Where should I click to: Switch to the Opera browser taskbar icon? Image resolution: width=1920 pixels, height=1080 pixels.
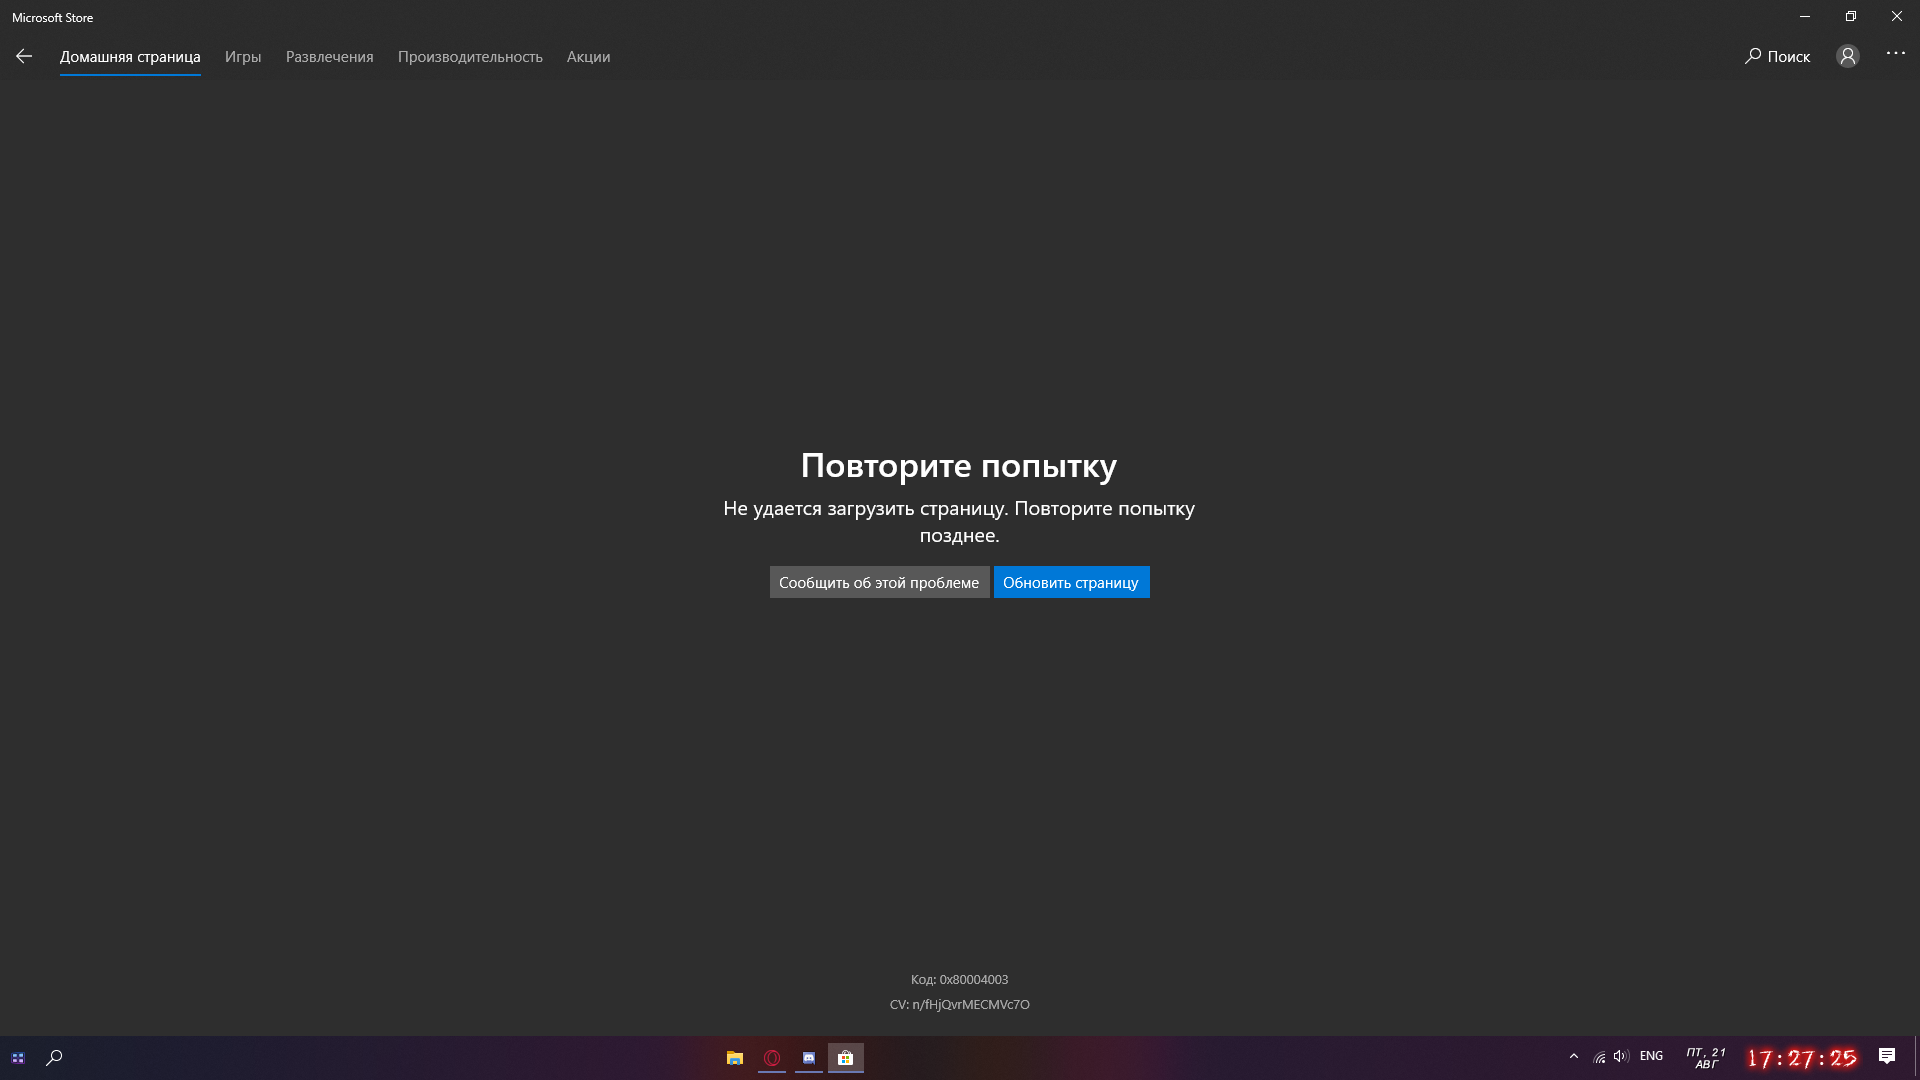coord(772,1058)
